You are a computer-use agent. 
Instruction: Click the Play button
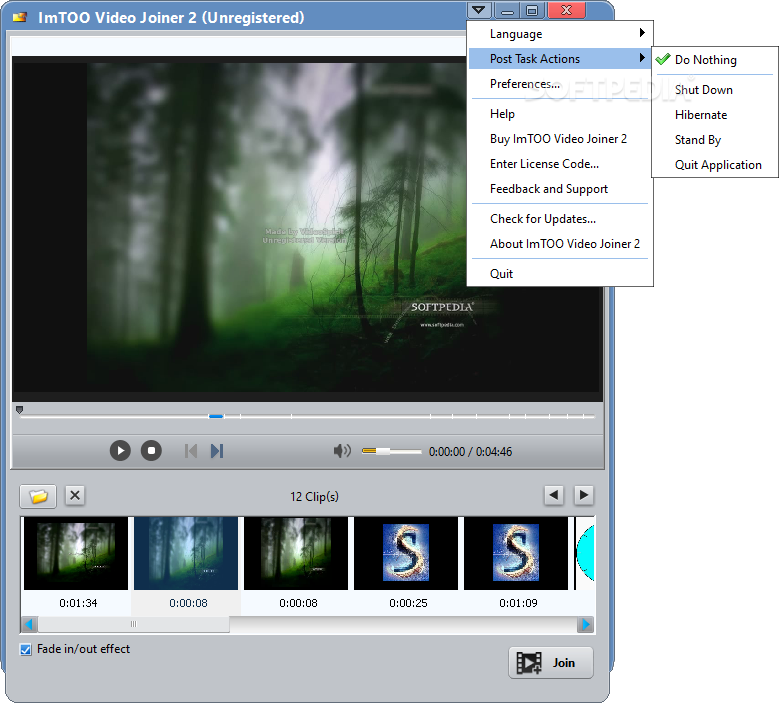click(x=120, y=451)
